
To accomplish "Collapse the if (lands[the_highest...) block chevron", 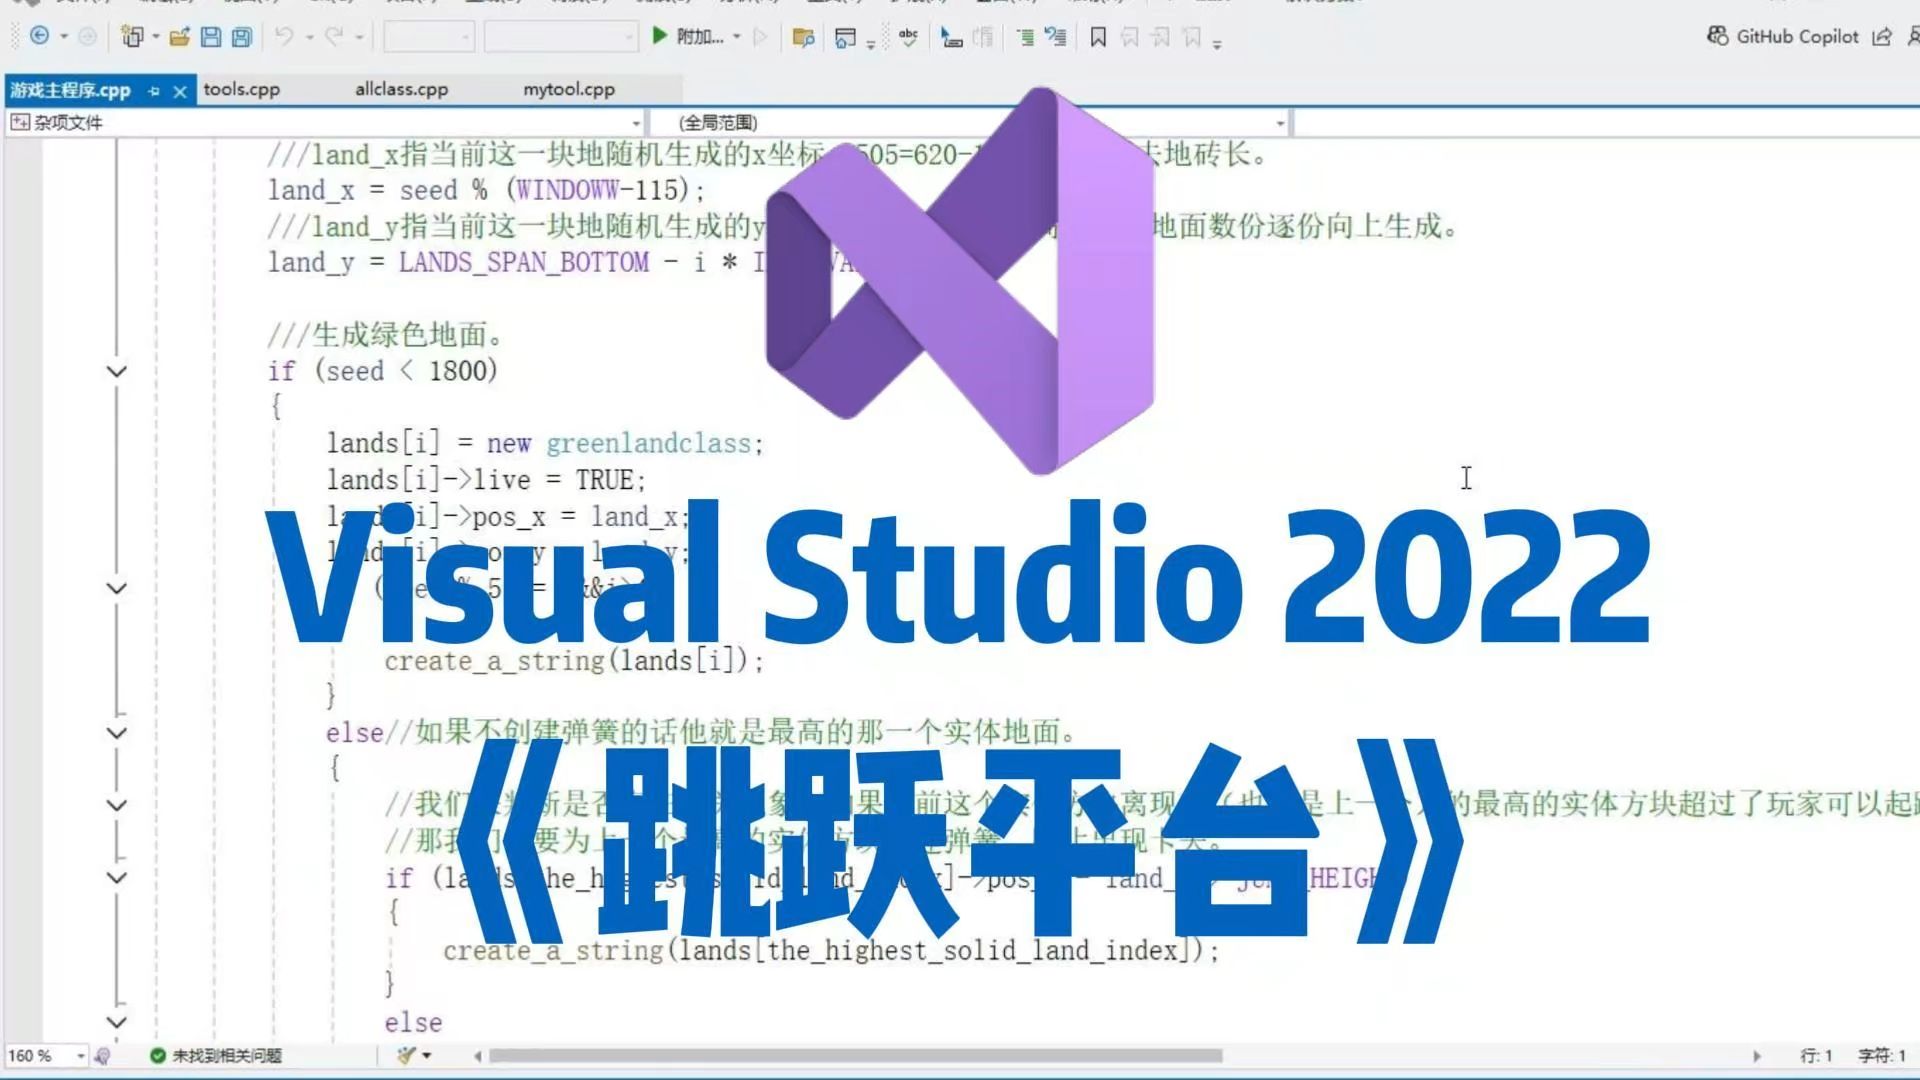I will [116, 878].
